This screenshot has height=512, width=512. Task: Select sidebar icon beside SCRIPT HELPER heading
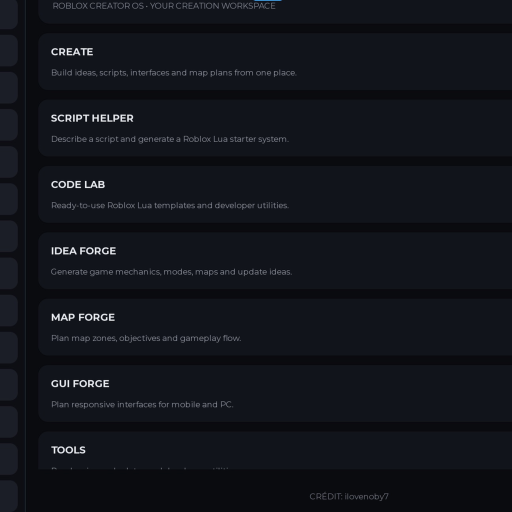tap(9, 125)
